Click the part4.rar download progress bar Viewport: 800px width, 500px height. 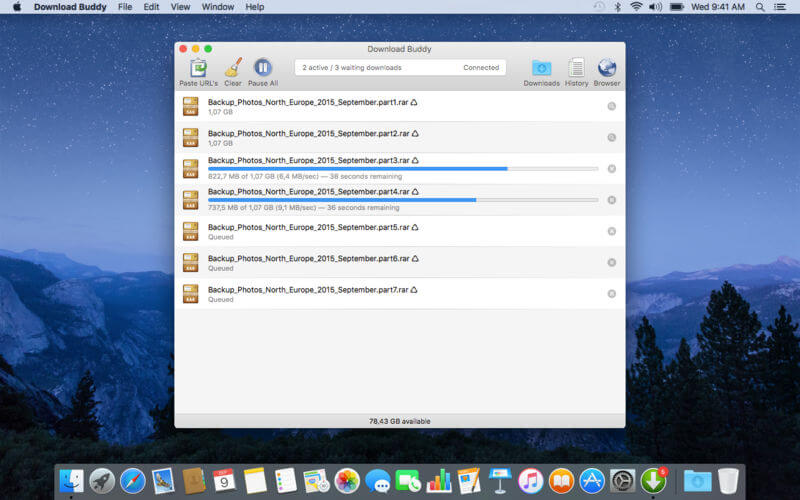[403, 200]
